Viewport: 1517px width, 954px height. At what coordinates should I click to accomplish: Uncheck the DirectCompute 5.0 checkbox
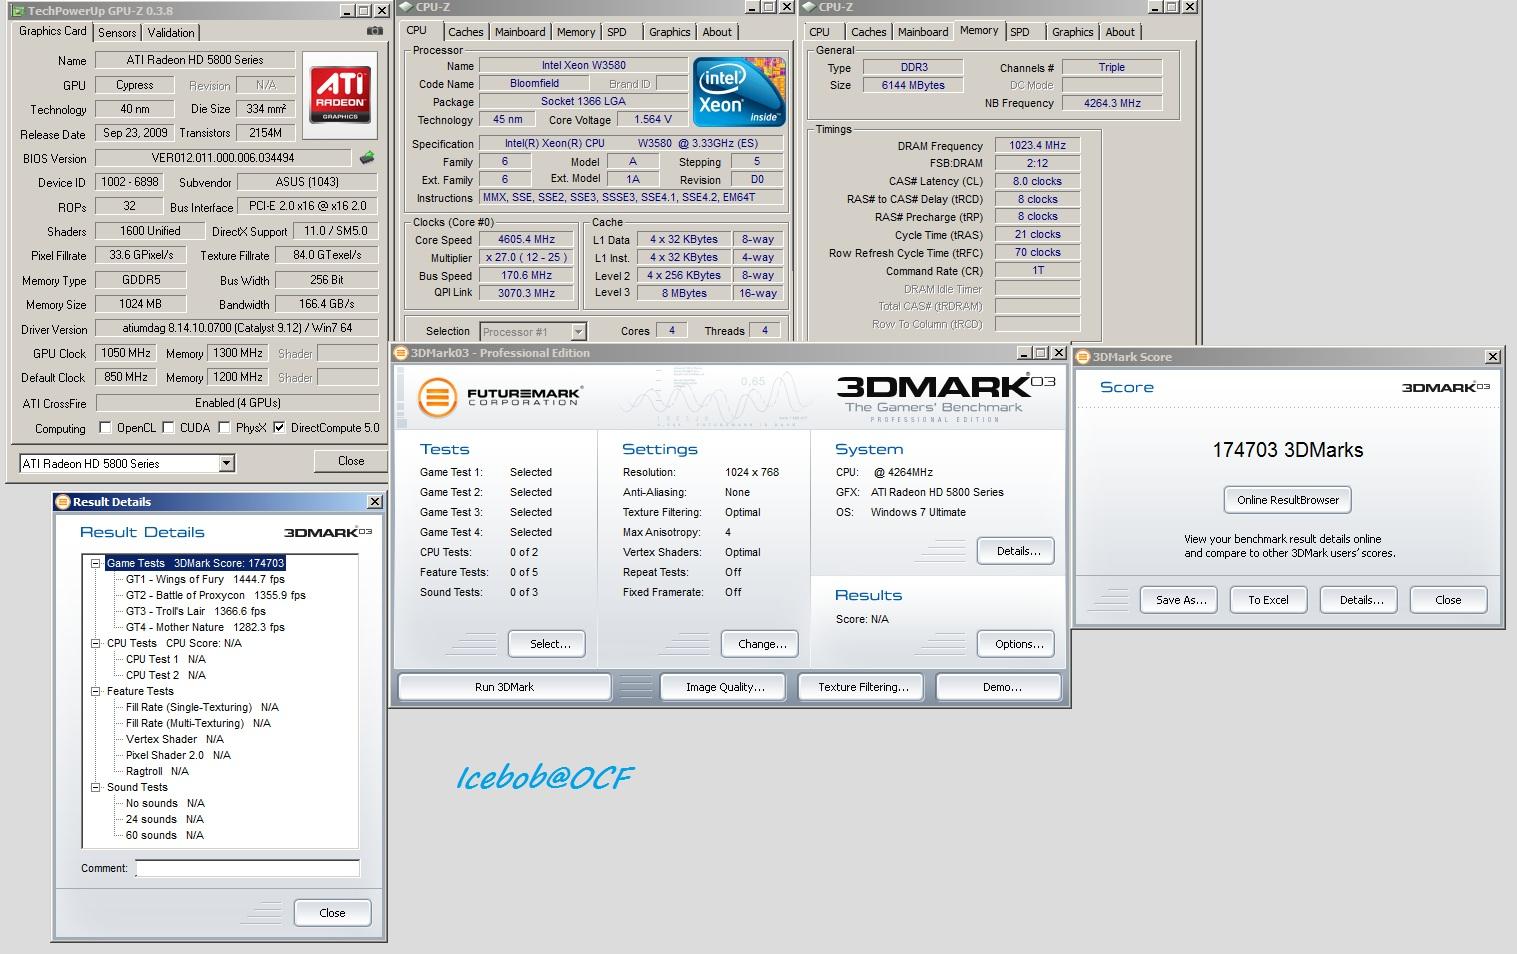(279, 428)
